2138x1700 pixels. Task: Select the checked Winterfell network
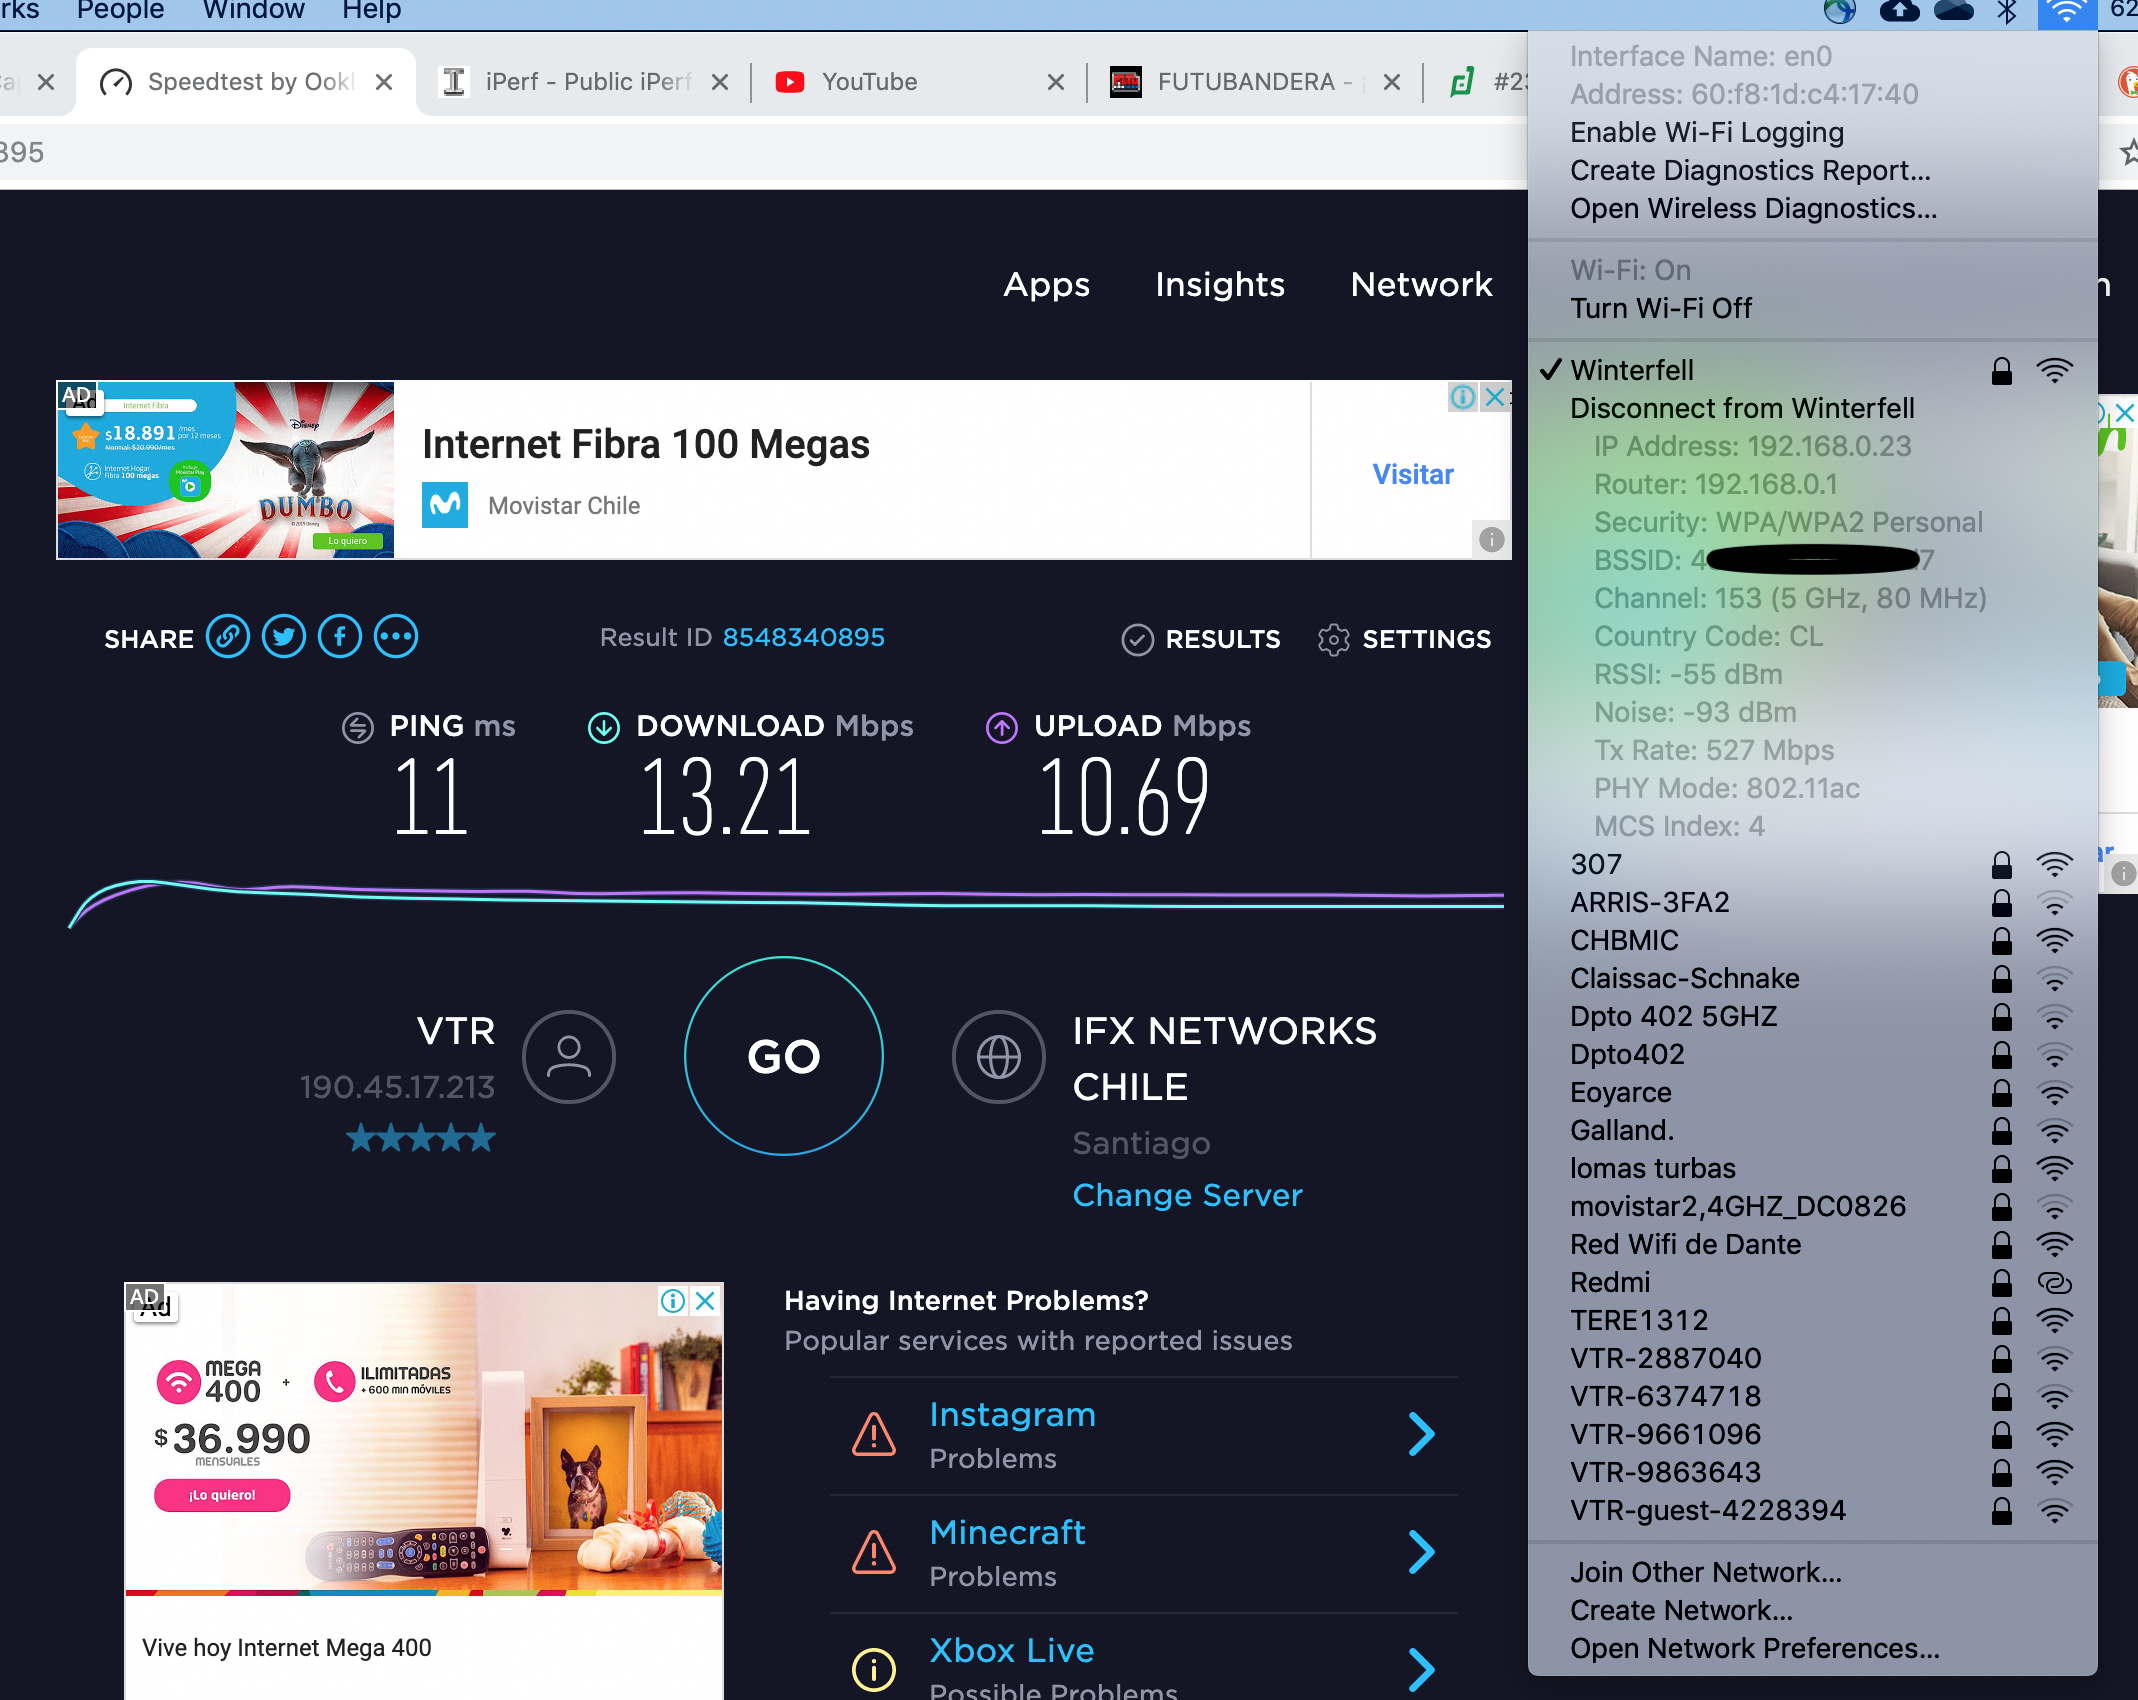1812,370
